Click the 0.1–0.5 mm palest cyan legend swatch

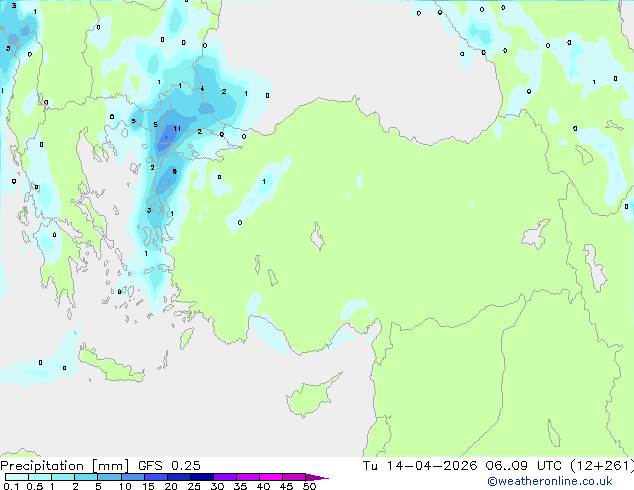[x=17, y=477]
